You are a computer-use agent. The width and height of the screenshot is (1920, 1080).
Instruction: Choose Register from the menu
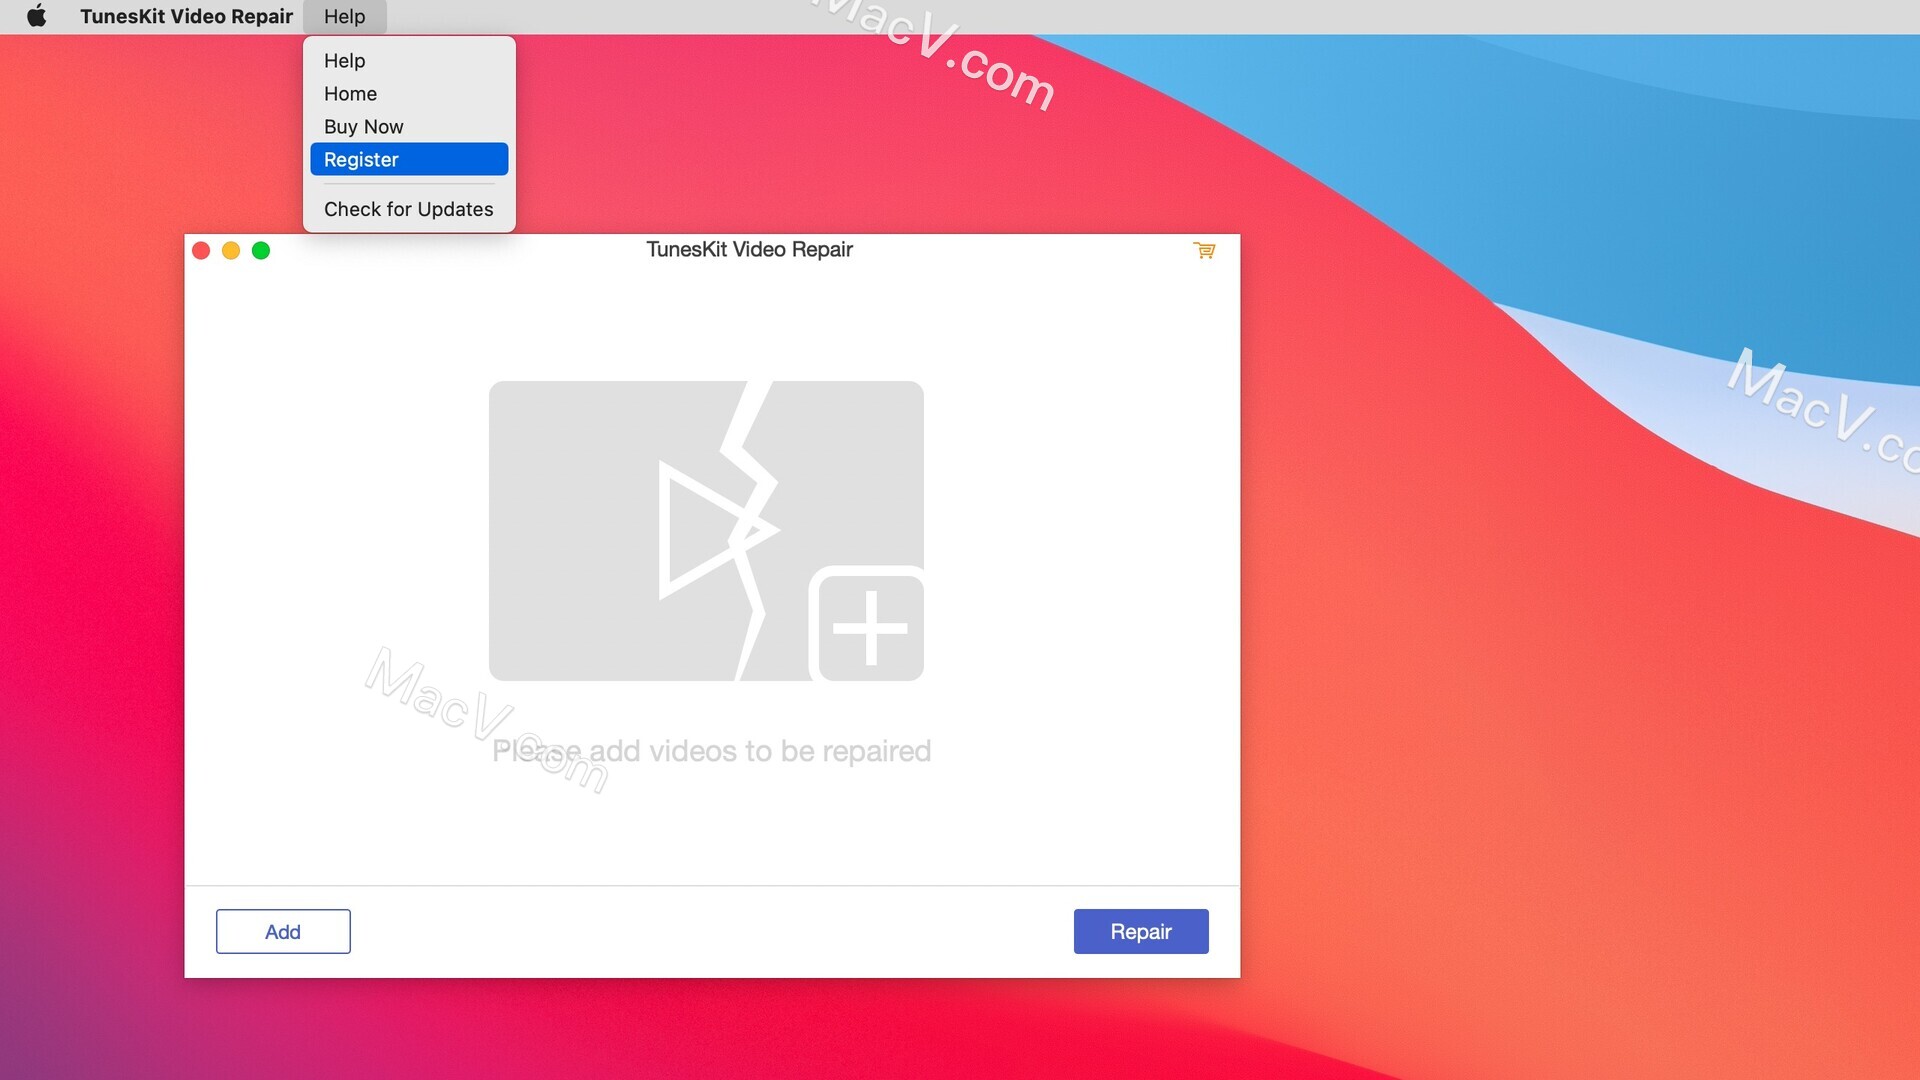[409, 159]
